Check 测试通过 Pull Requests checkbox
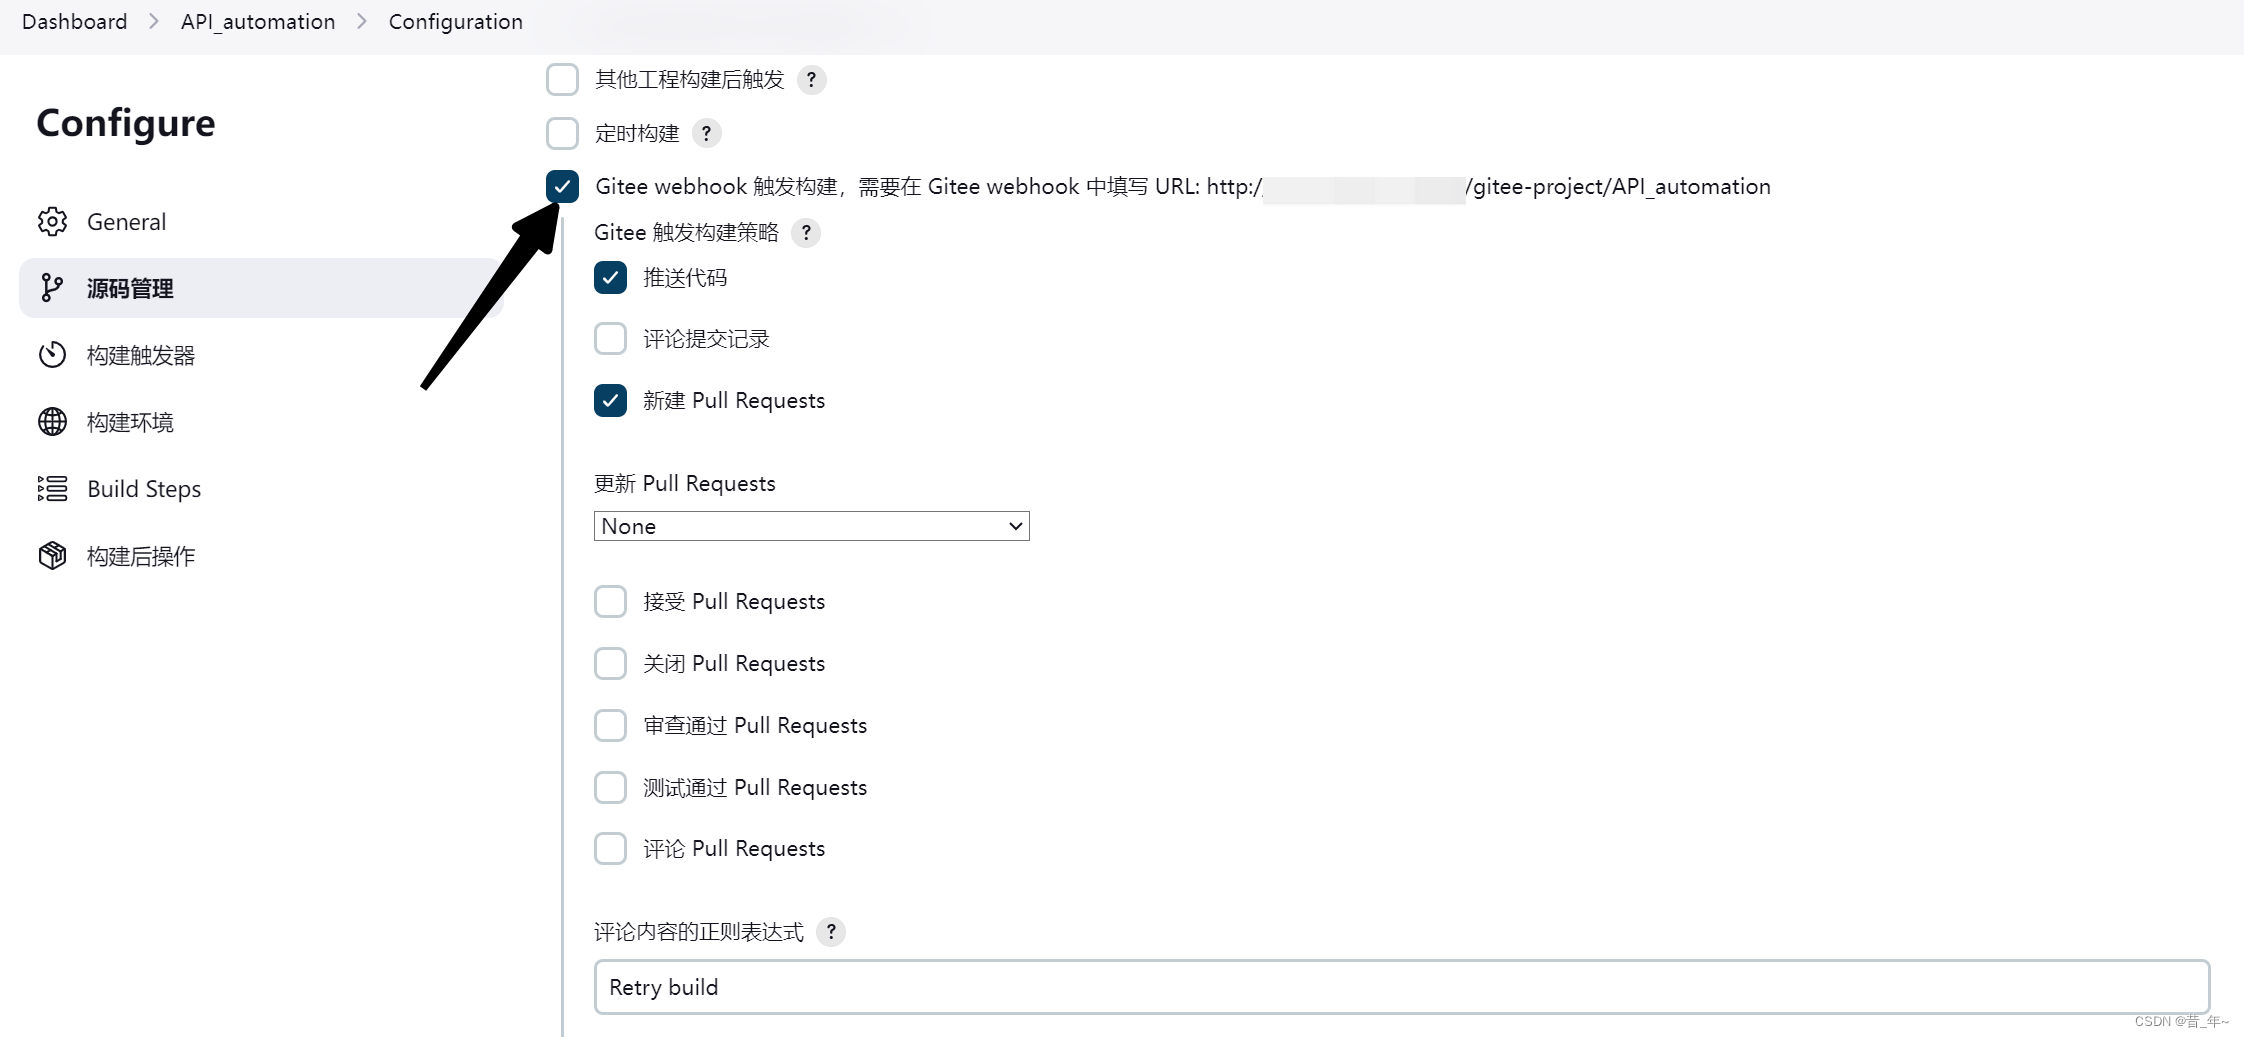Image resolution: width=2244 pixels, height=1037 pixels. pos(610,788)
